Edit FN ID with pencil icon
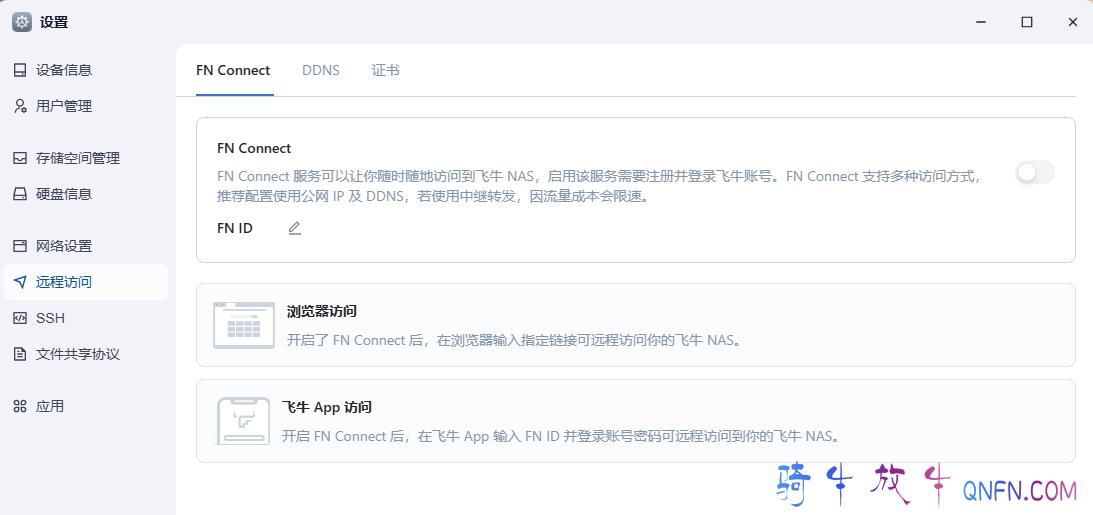This screenshot has height=515, width=1093. (x=294, y=228)
